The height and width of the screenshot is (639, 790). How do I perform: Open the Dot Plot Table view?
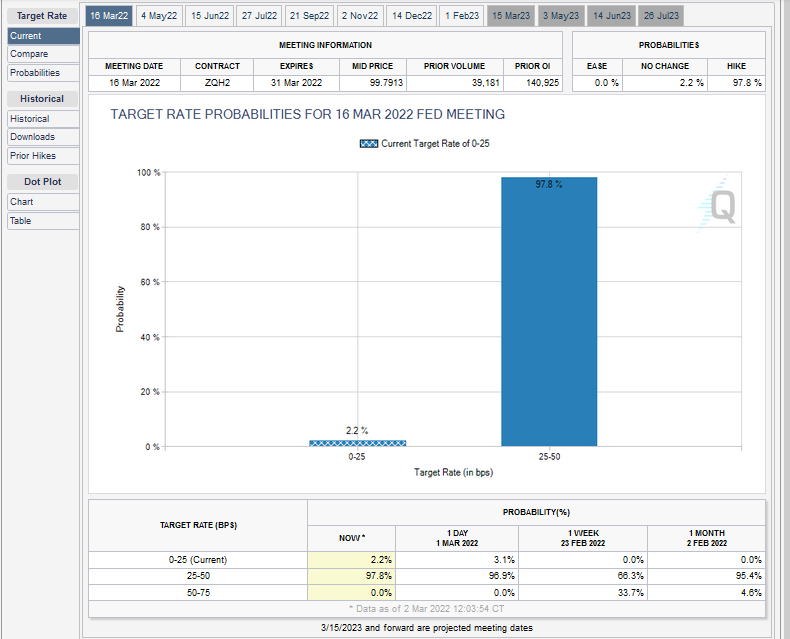pyautogui.click(x=43, y=221)
